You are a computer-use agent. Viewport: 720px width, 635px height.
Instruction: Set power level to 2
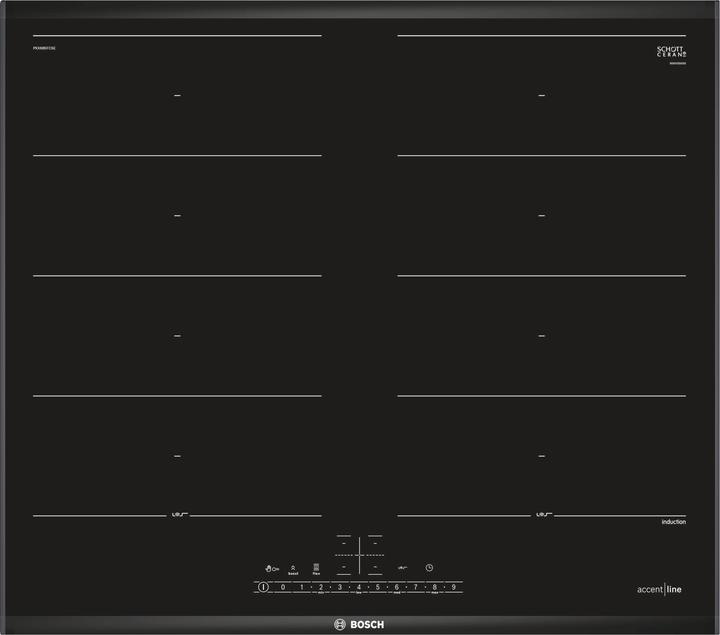[x=321, y=587]
